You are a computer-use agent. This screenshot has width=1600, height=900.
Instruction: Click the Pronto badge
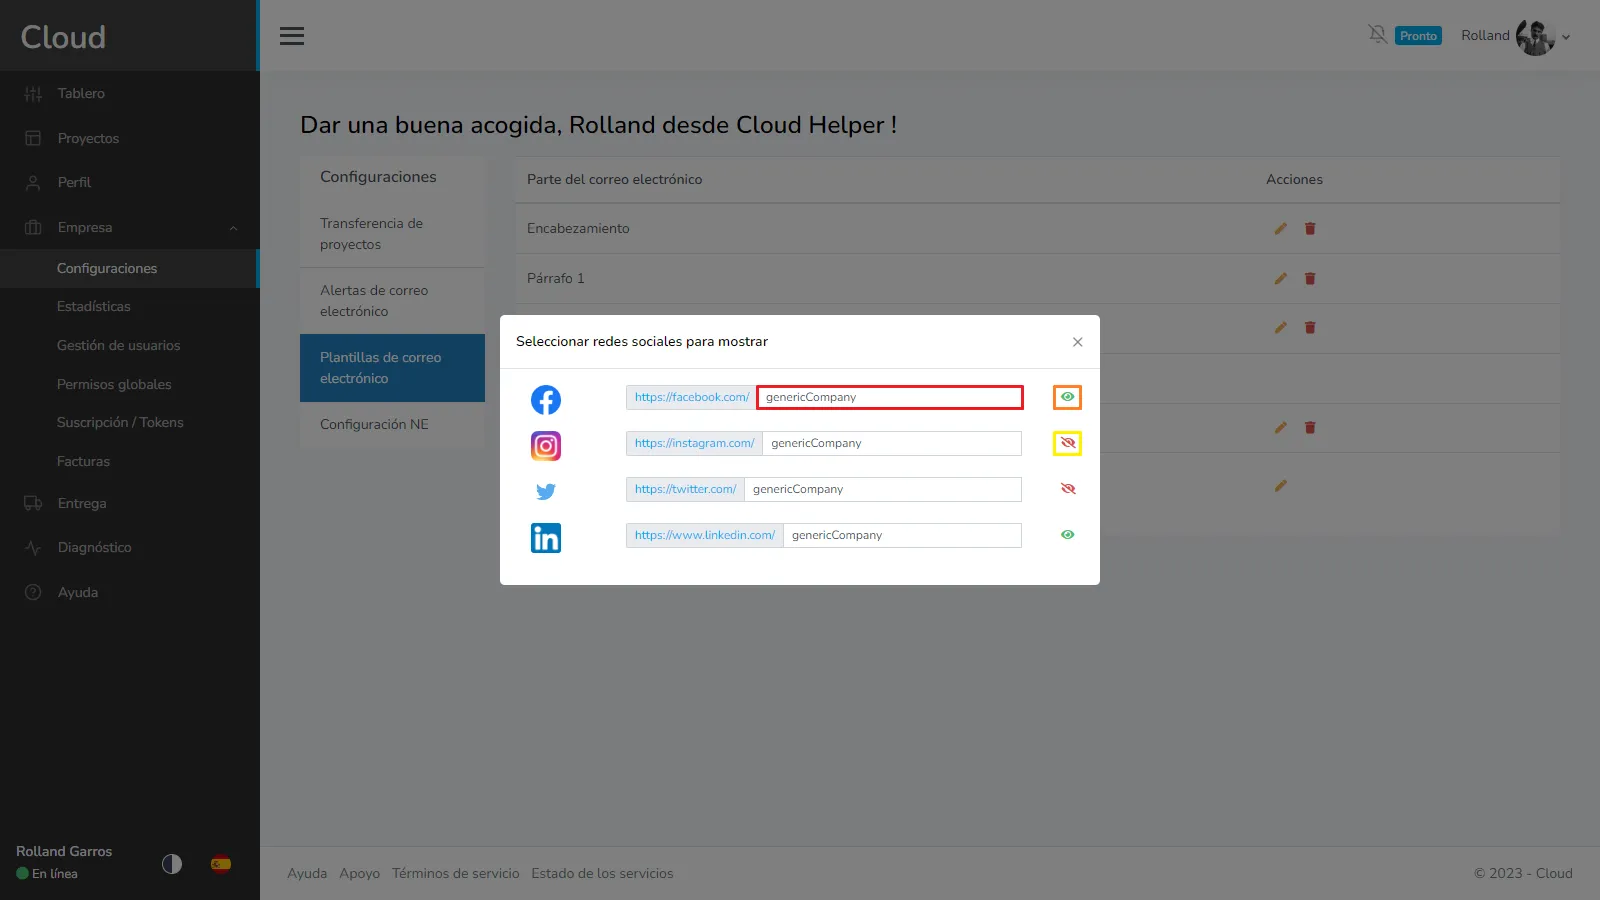click(1418, 36)
